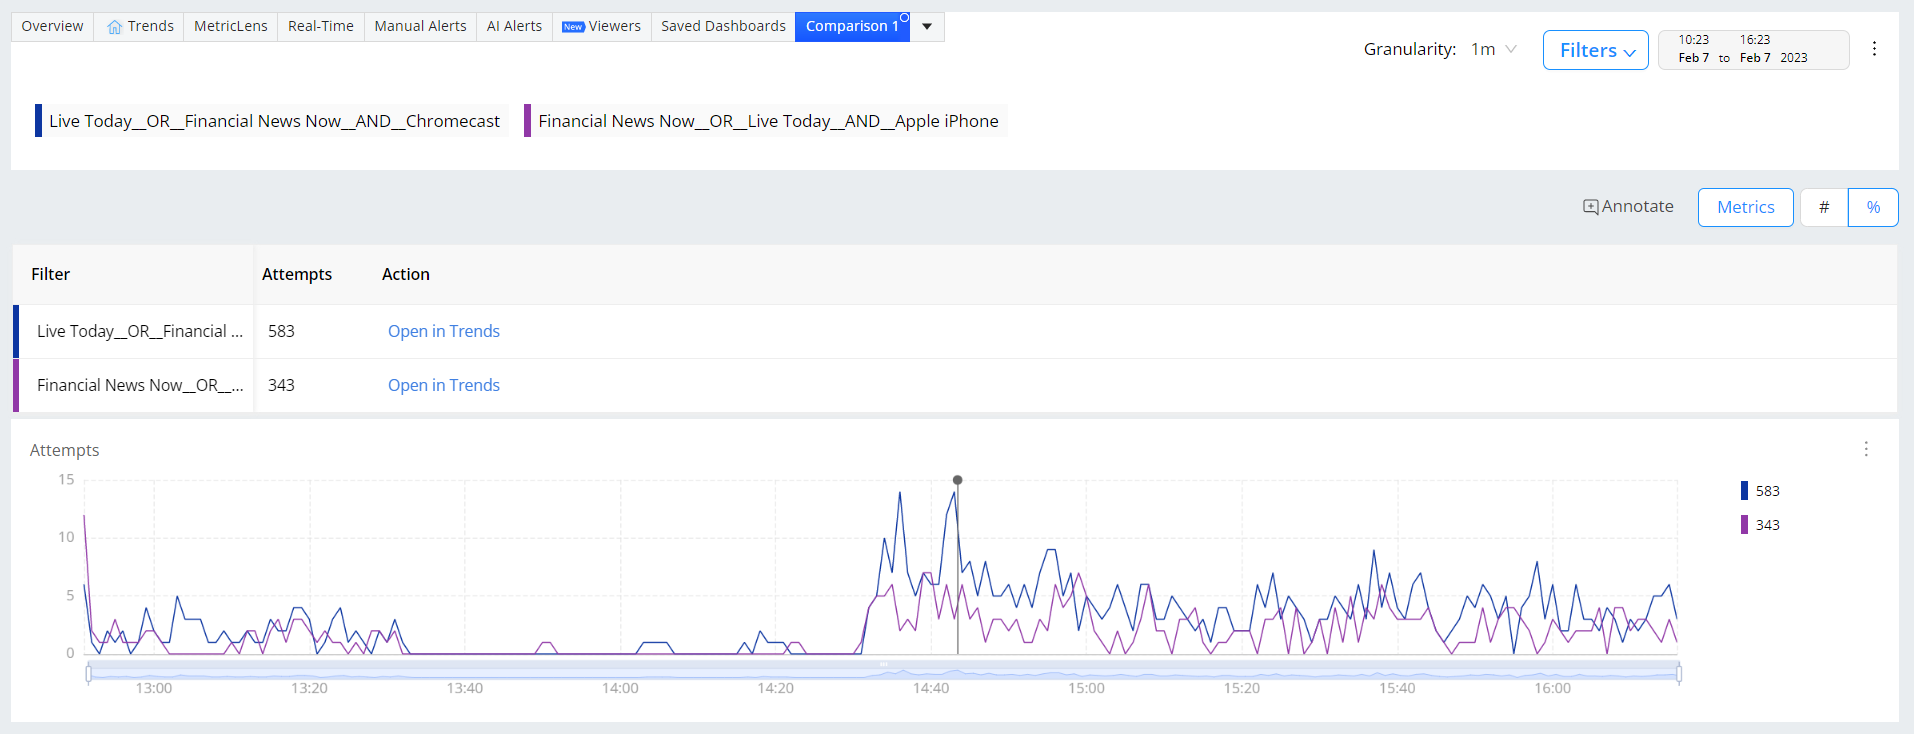This screenshot has width=1914, height=734.
Task: Click the home icon on Trends tab
Action: (x=115, y=27)
